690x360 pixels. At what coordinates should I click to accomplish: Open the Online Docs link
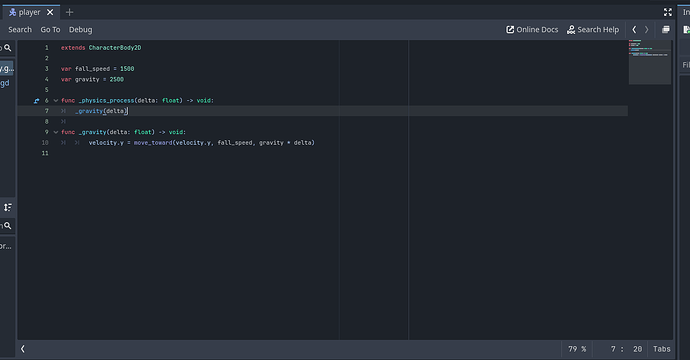pyautogui.click(x=532, y=29)
